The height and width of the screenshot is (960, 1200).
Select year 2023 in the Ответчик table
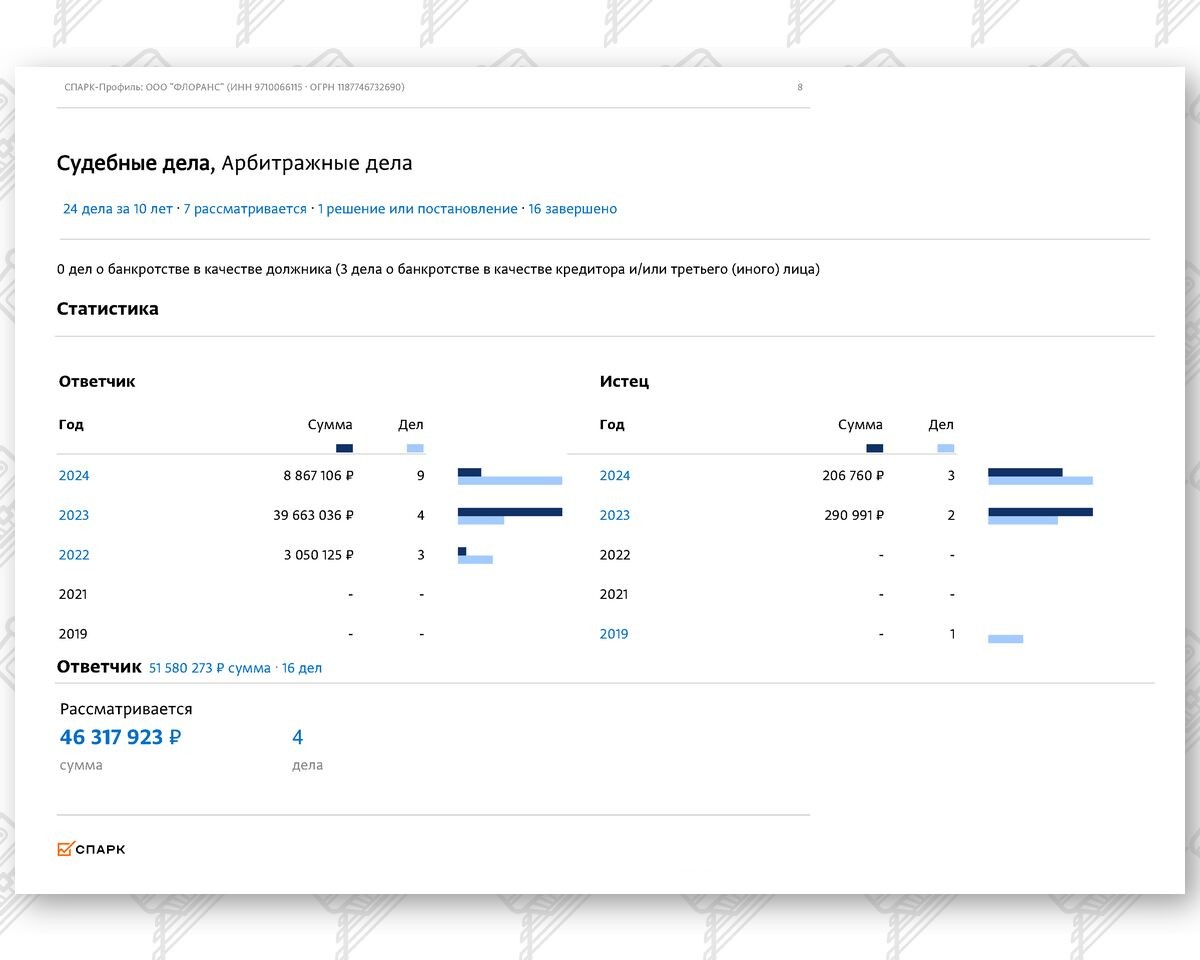point(74,516)
